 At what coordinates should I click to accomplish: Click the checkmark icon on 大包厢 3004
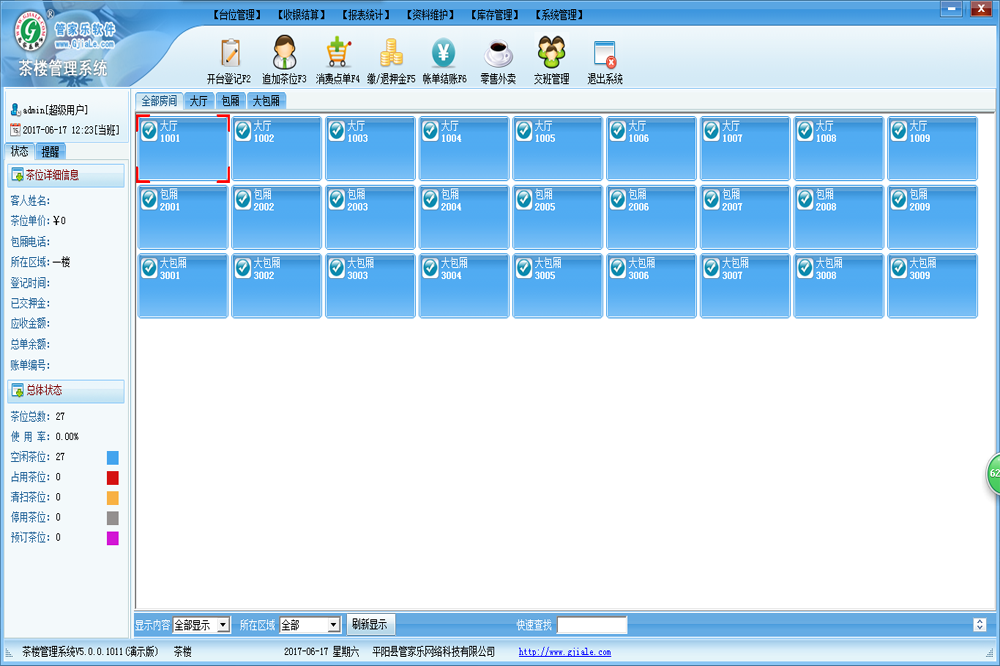coord(430,268)
